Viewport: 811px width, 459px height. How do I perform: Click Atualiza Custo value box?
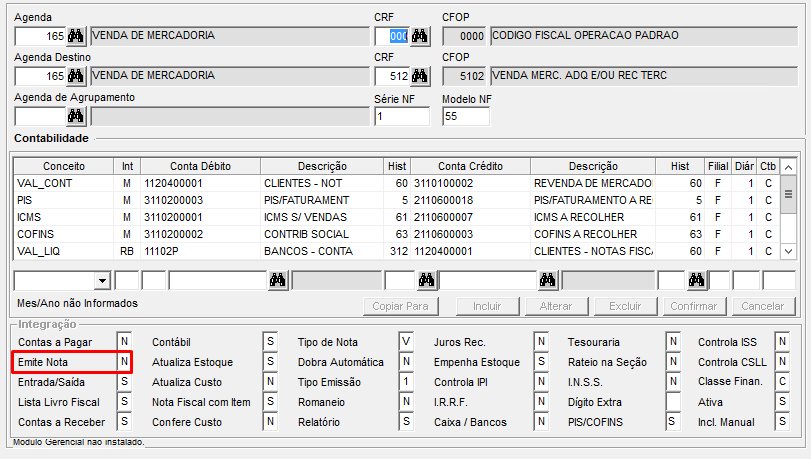tap(270, 381)
